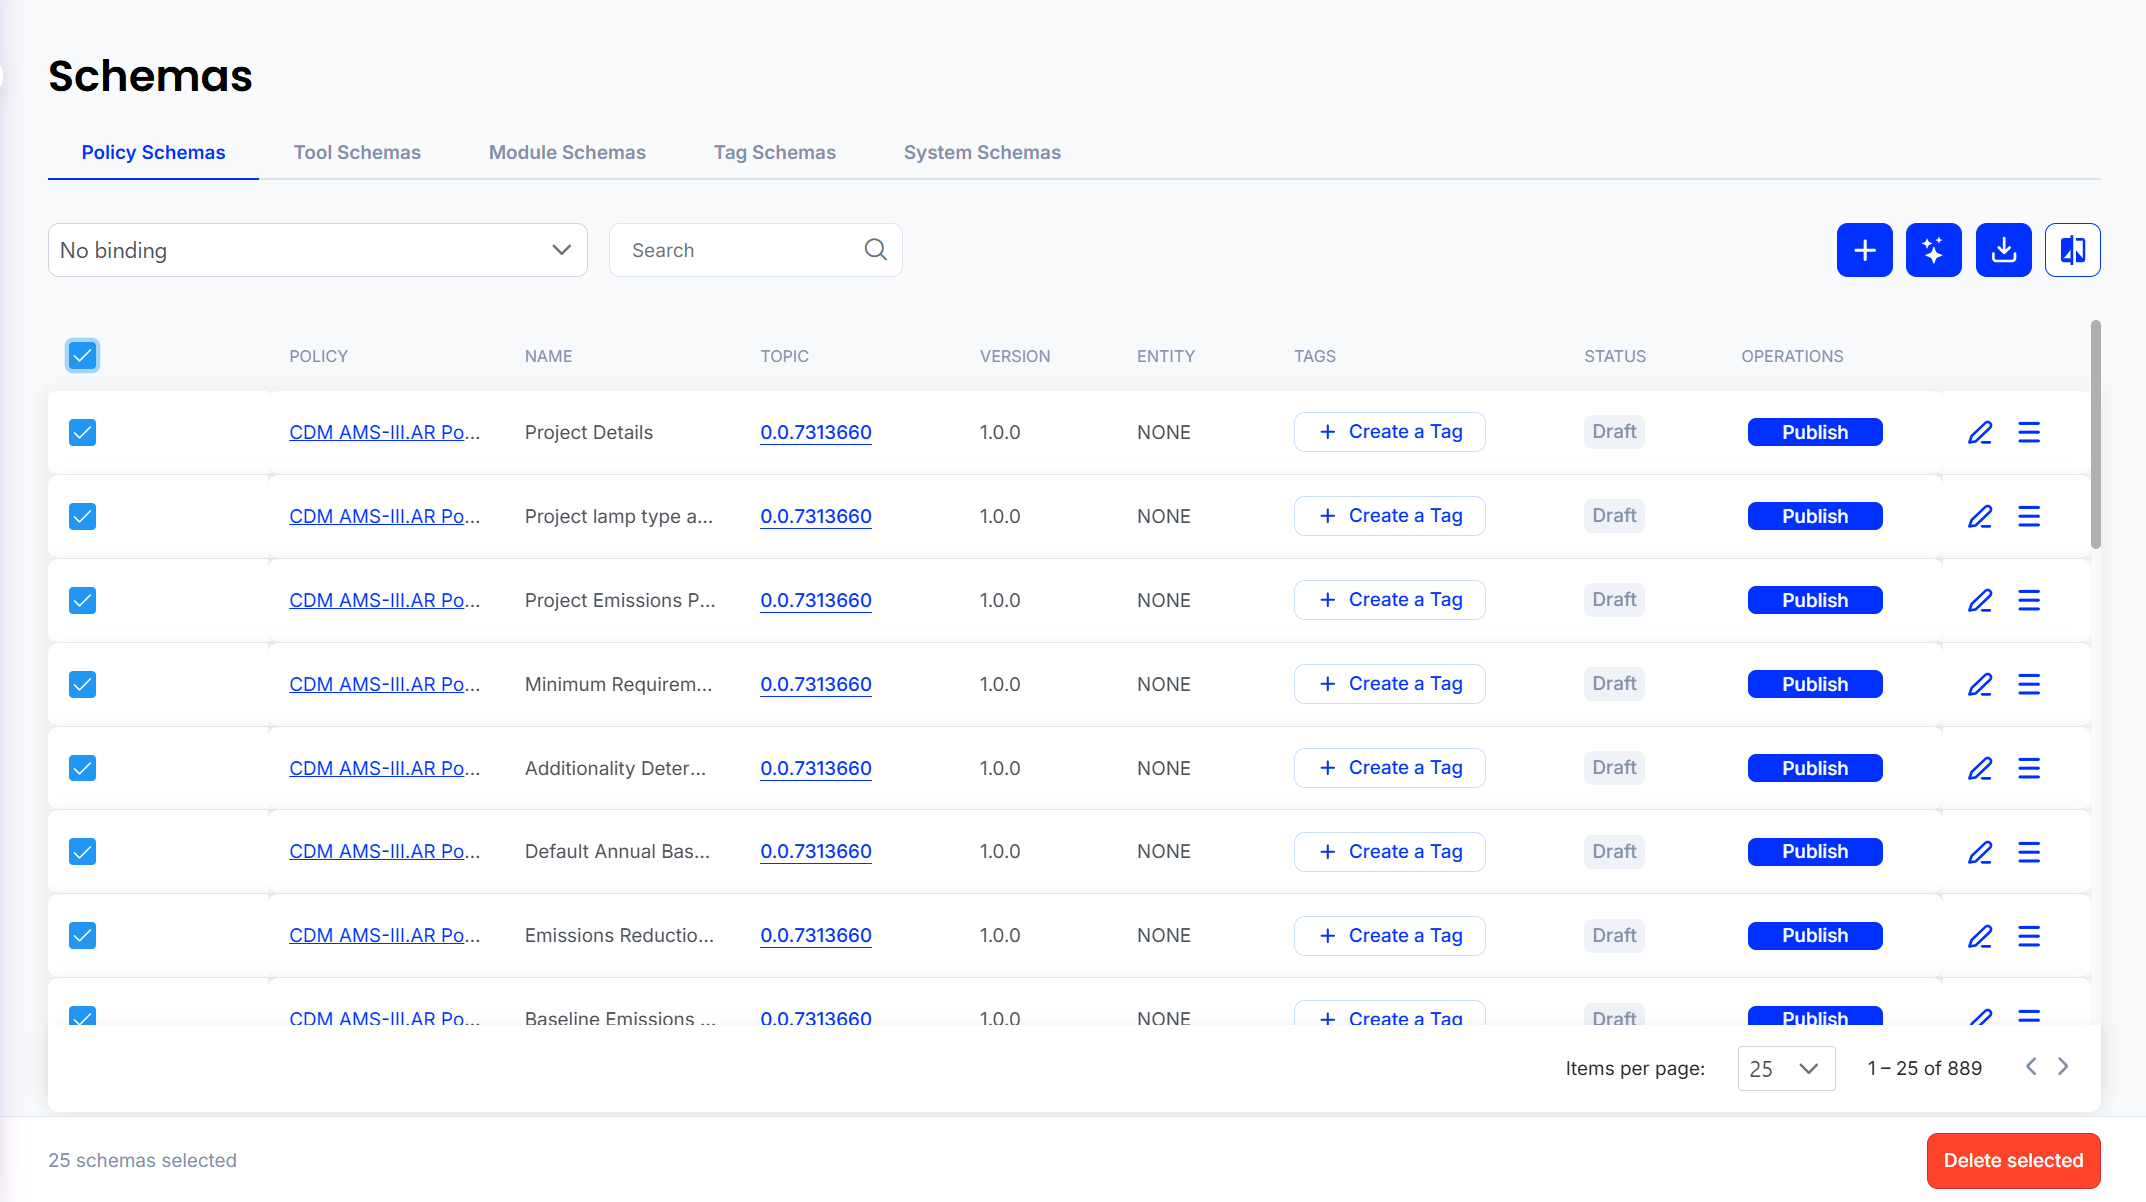Switch to Tool Schemas tab
This screenshot has height=1202, width=2146.
(x=357, y=152)
